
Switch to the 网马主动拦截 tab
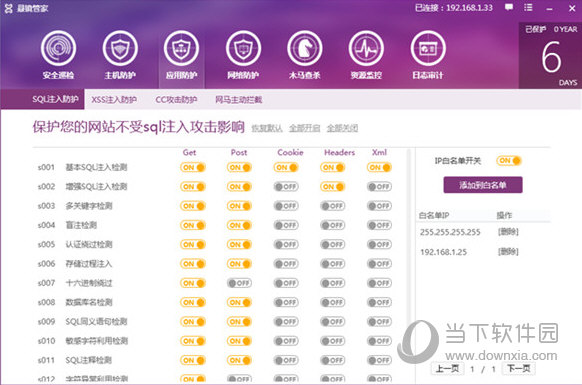coord(239,99)
